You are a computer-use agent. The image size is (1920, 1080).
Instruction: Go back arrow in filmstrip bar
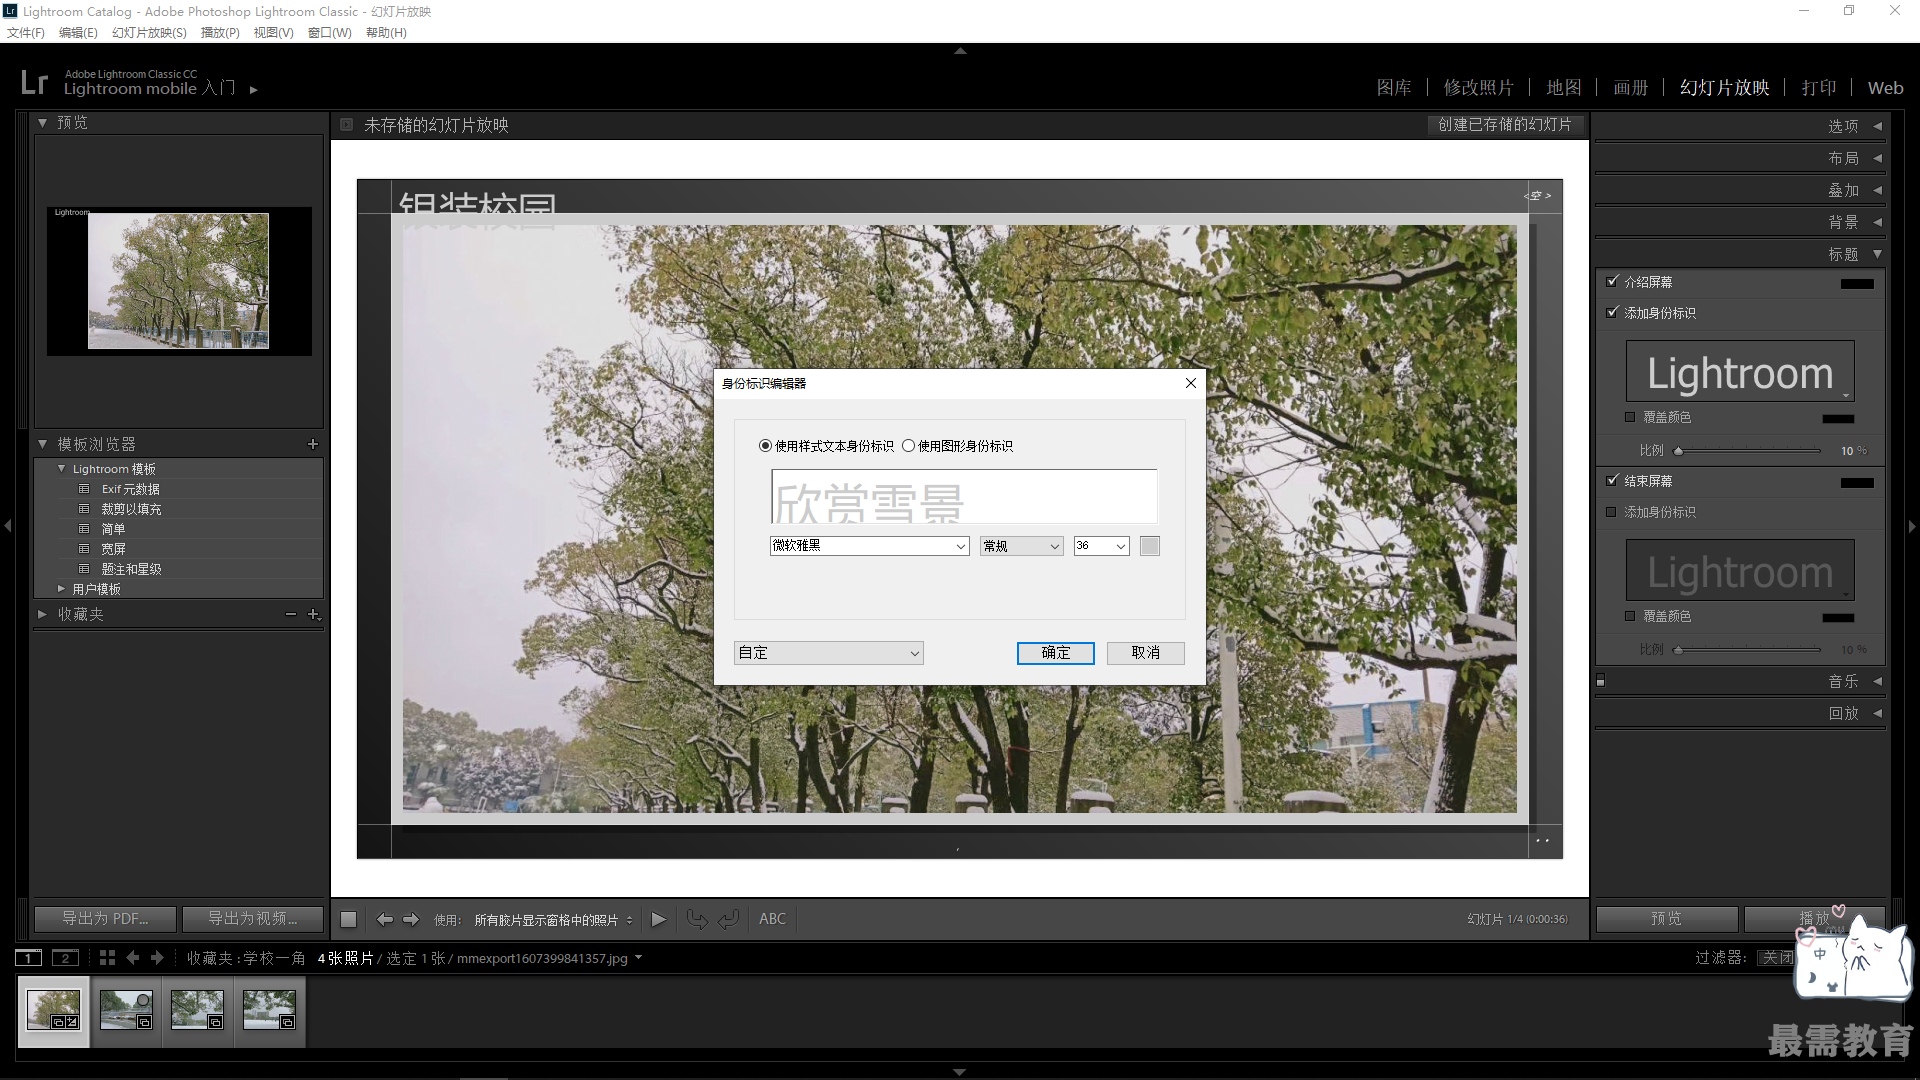click(132, 958)
